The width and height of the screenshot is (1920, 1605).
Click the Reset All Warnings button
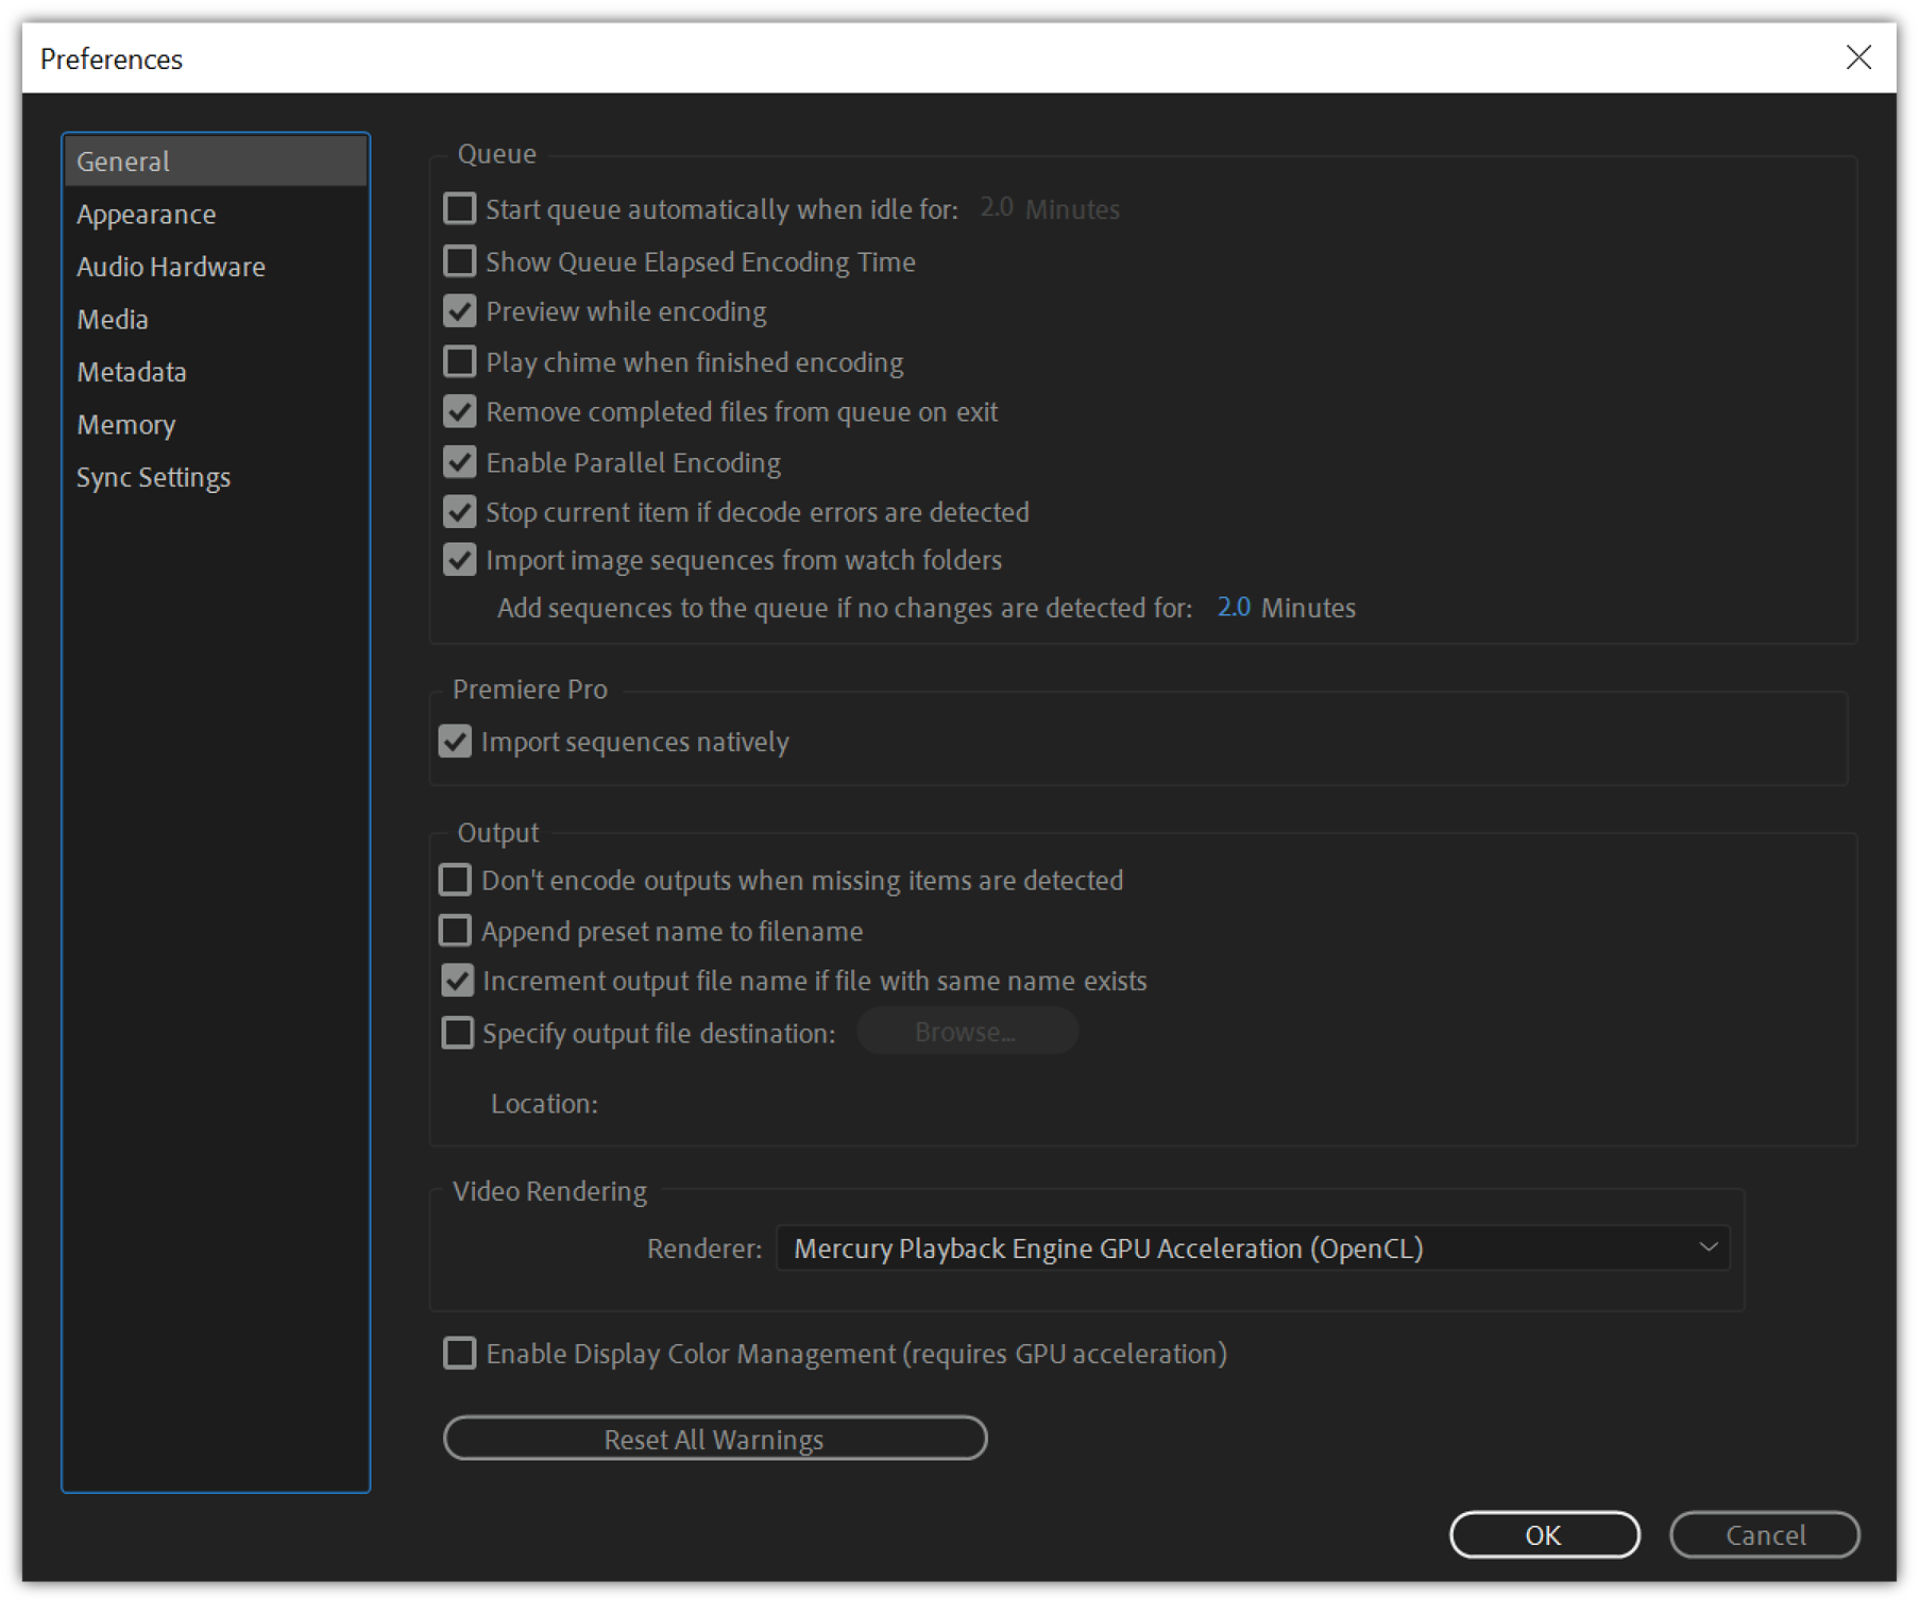714,1438
